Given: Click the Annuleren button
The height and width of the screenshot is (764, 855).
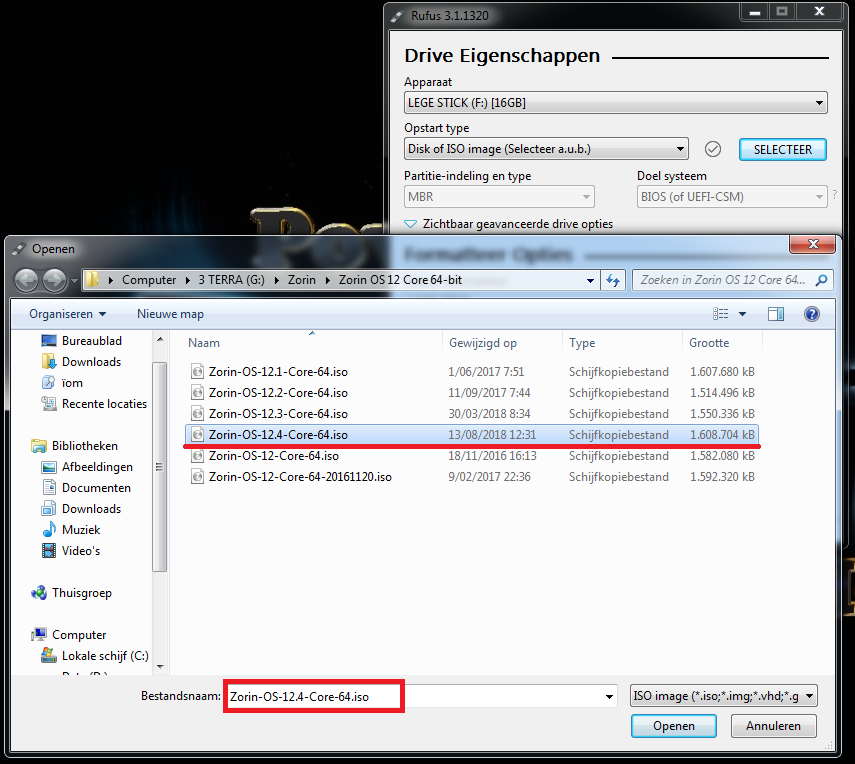Looking at the screenshot, I should tap(773, 726).
